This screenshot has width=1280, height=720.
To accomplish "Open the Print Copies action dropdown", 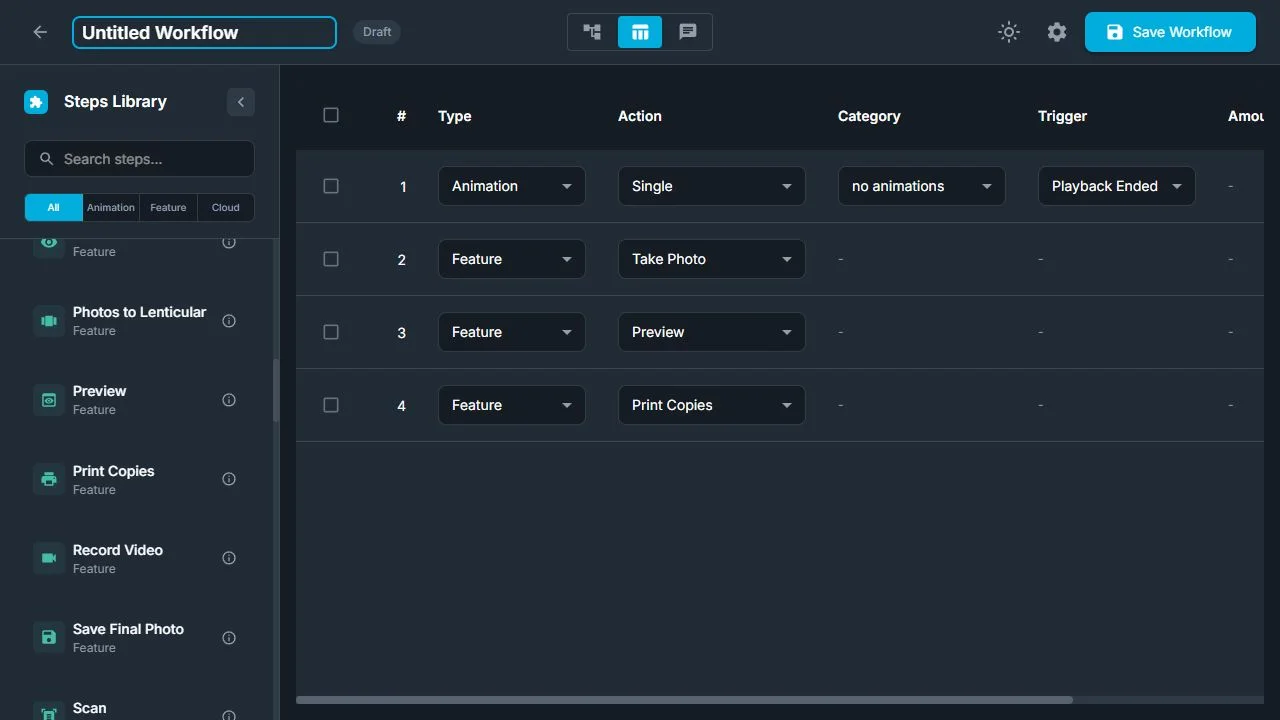I will tap(712, 405).
